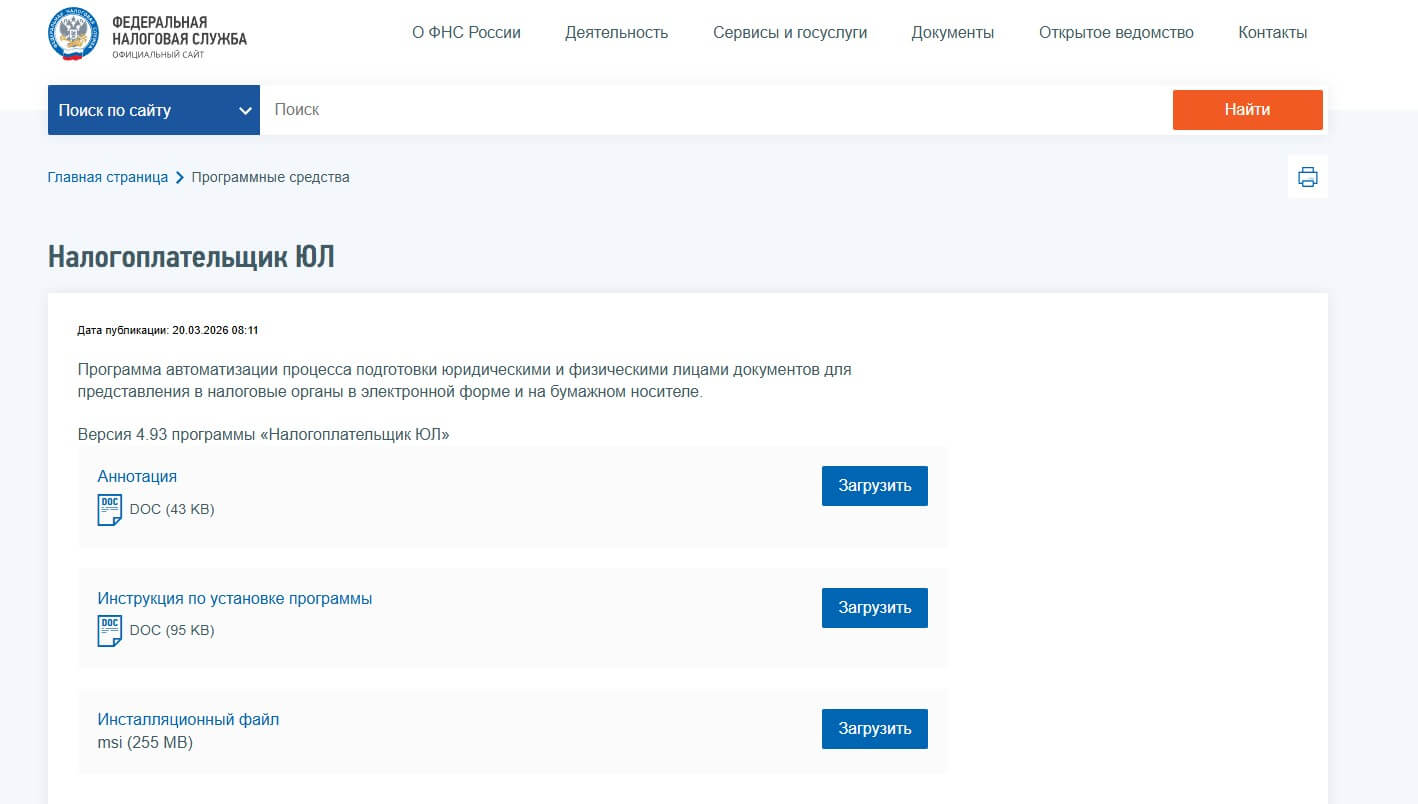Click the DOC file icon under Аннотация
The image size is (1418, 804).
(109, 509)
